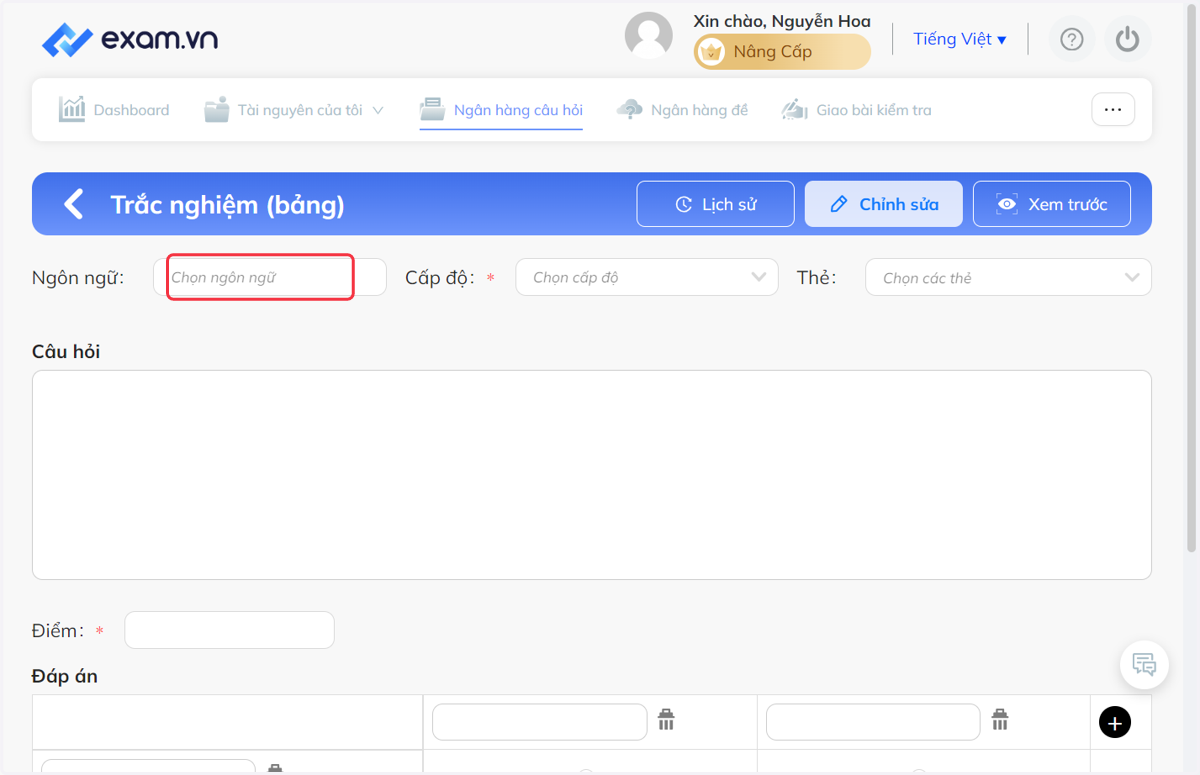
Task: Open the Chọn ngôn ngữ dropdown
Action: point(270,277)
